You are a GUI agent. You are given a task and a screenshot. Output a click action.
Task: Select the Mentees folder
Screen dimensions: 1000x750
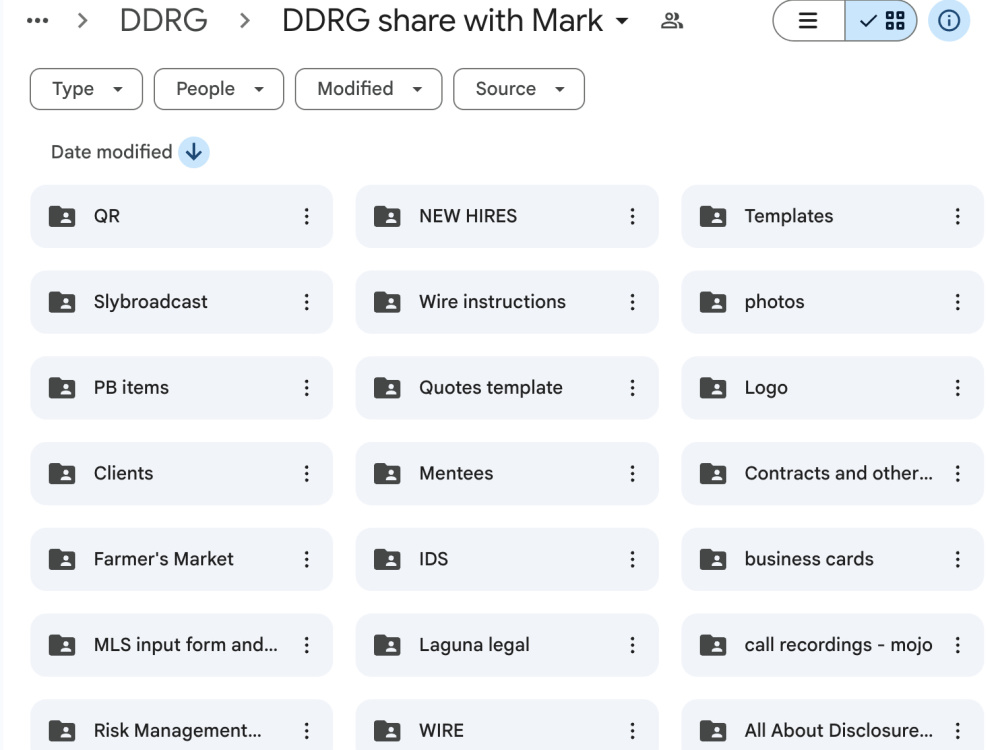click(x=507, y=473)
